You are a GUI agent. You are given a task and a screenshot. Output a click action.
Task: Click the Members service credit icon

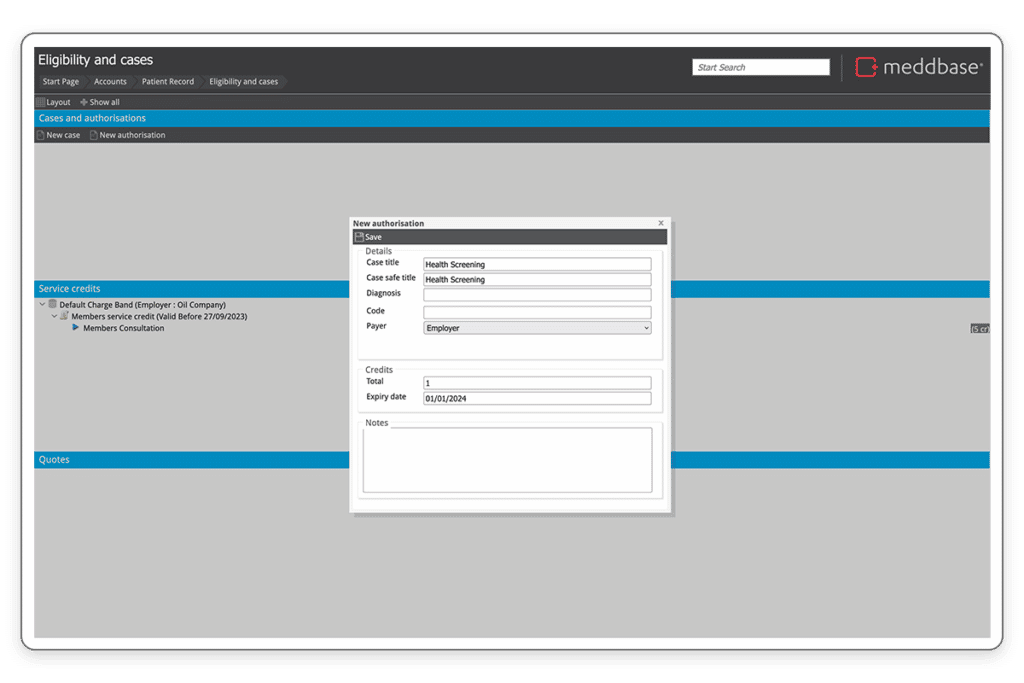pos(64,316)
